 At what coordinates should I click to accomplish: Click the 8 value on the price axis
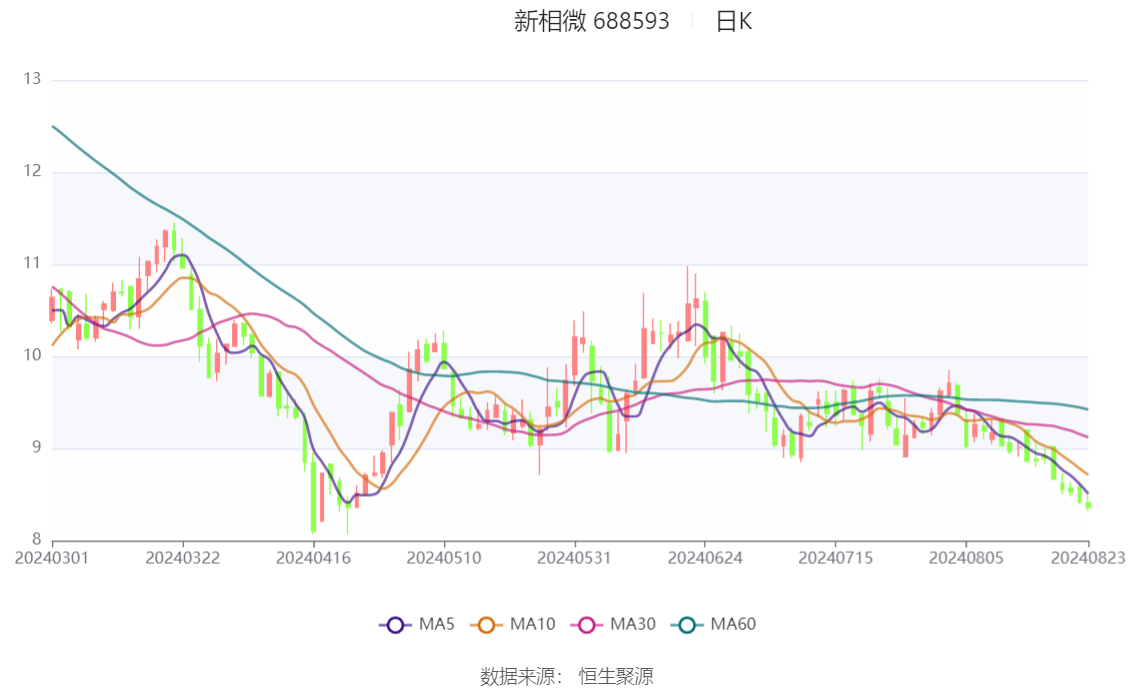point(37,539)
